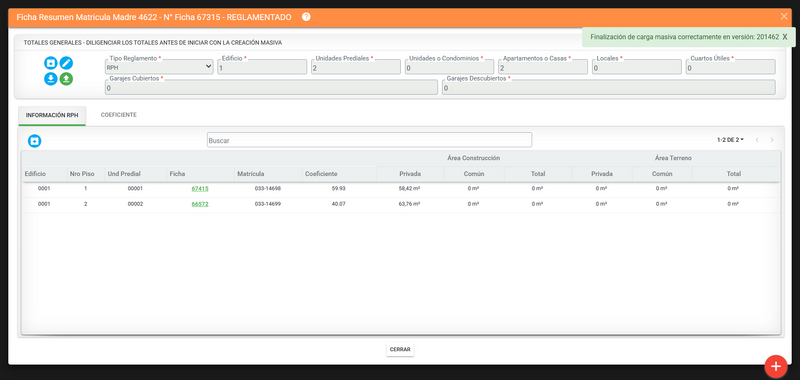800x380 pixels.
Task: Sort by the Nro Piso column header
Action: point(82,174)
